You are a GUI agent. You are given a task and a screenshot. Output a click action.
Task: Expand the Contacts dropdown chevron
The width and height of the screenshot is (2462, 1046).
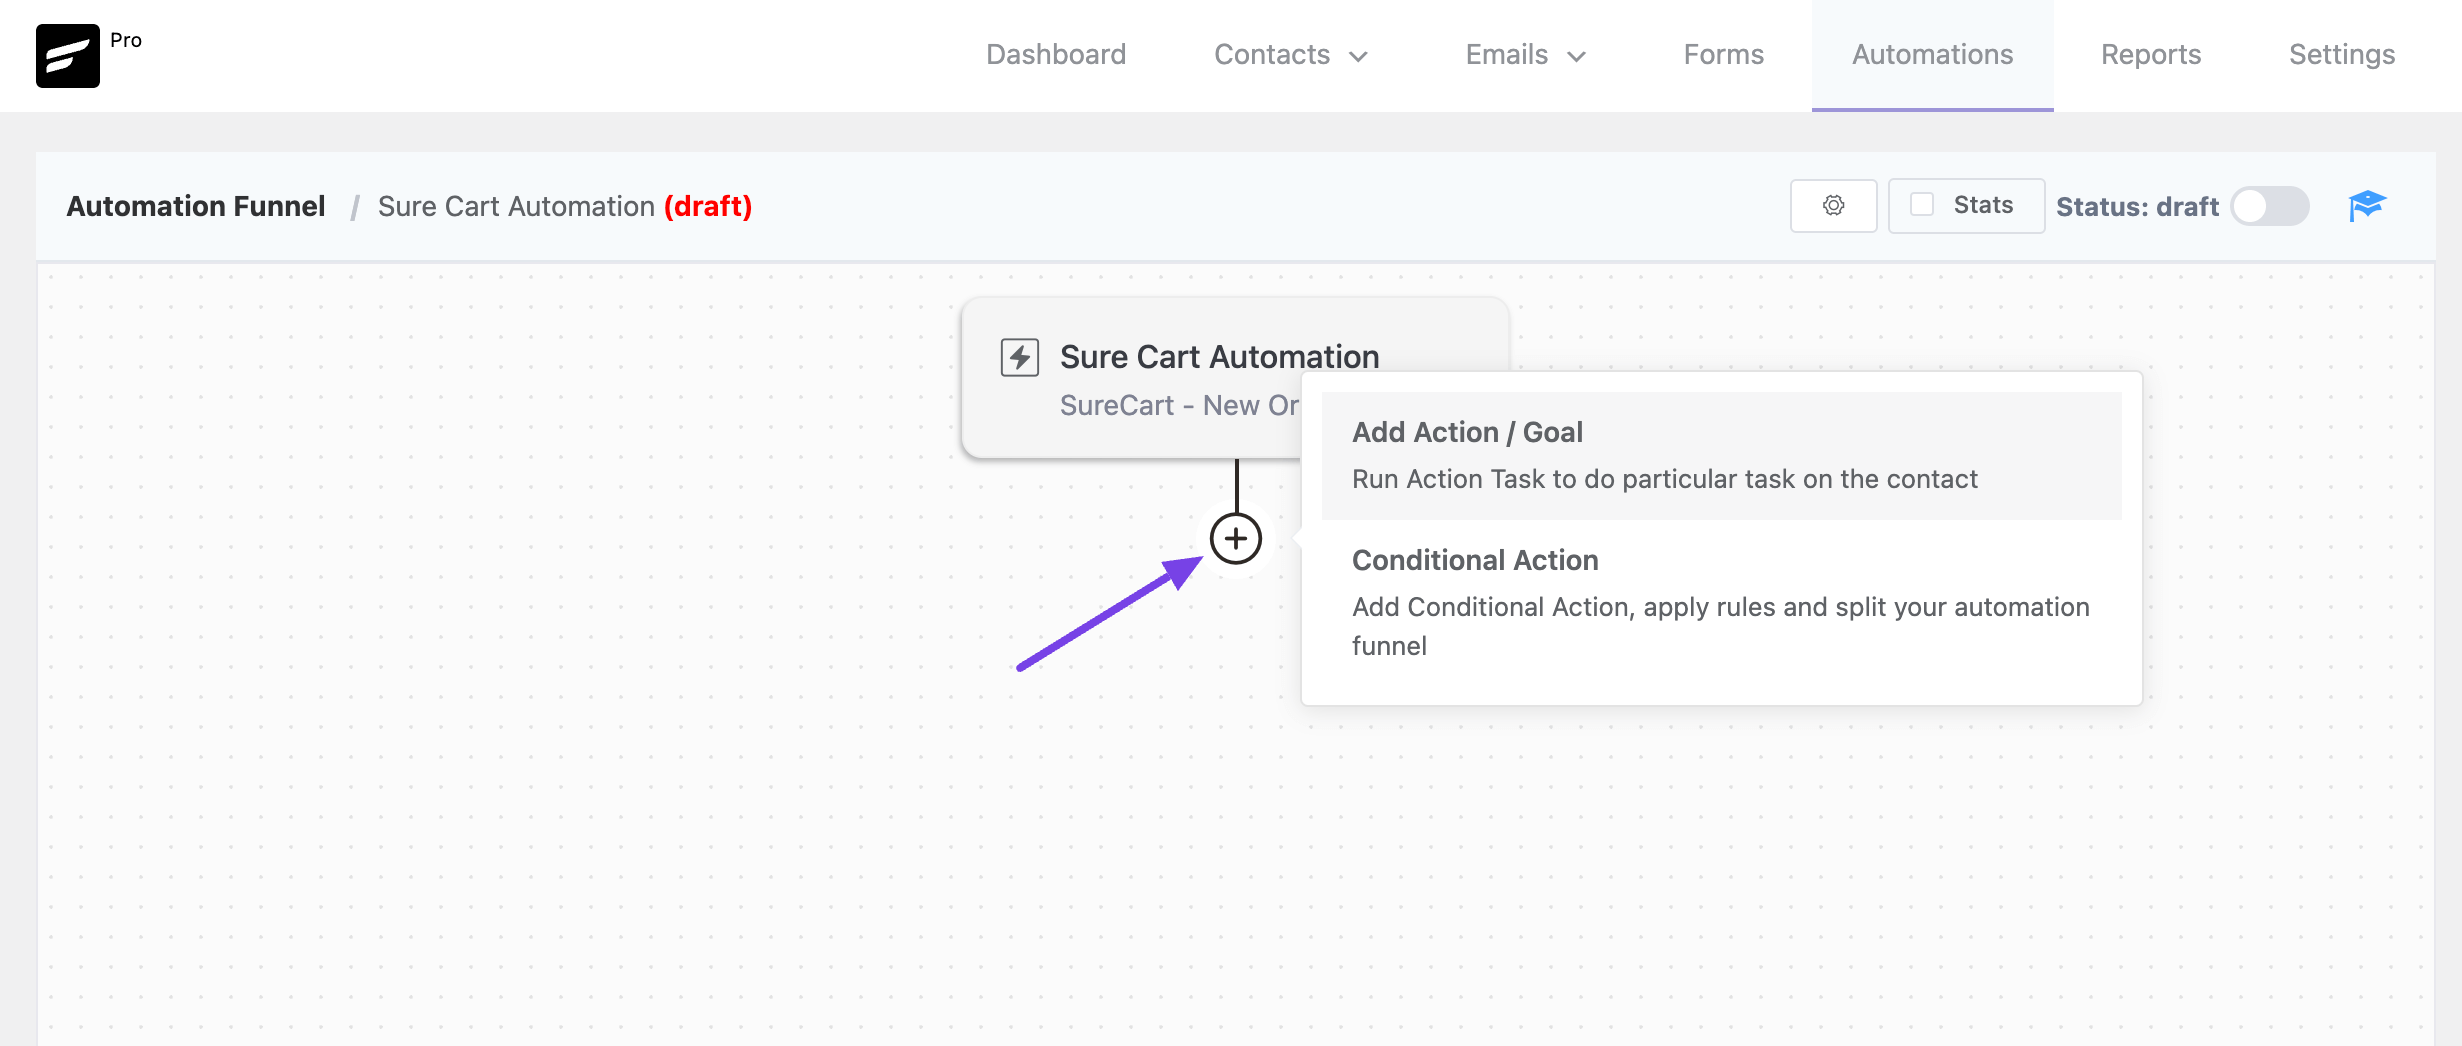pos(1358,57)
